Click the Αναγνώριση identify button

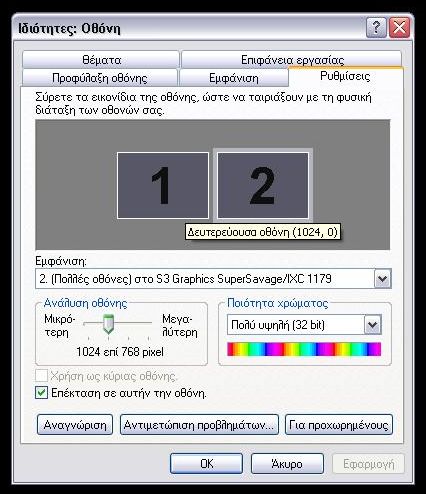tap(75, 425)
